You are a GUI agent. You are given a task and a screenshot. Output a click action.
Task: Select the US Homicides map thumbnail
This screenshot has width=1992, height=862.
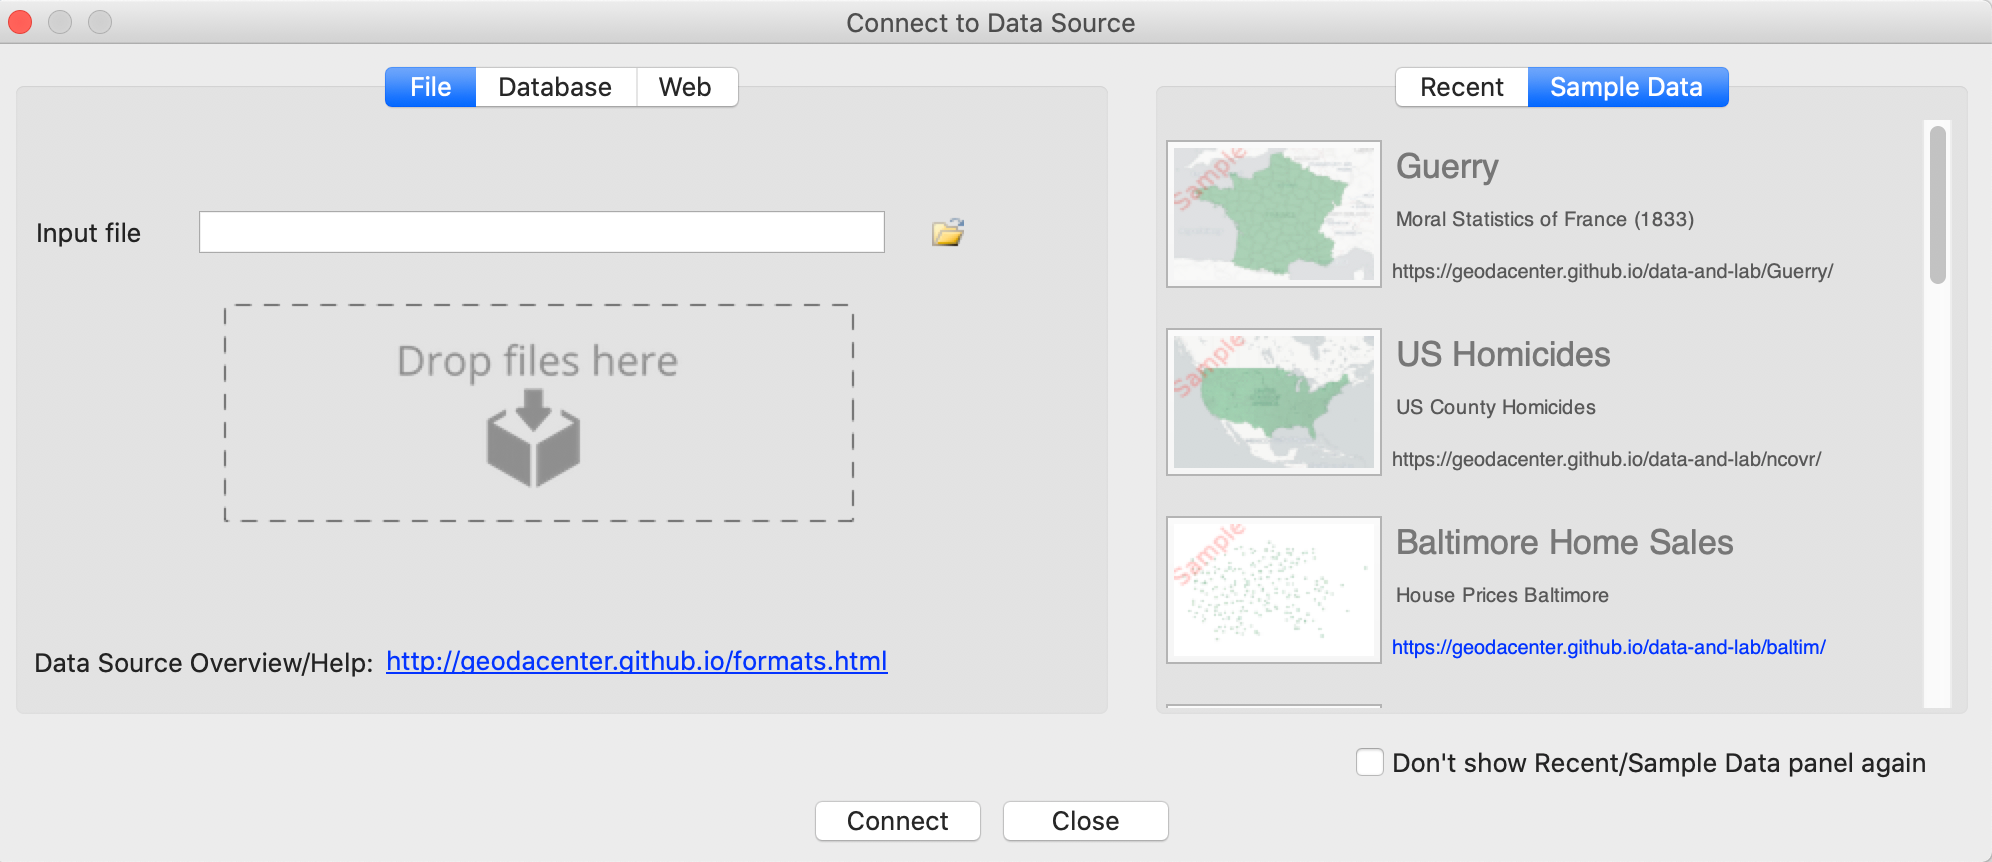pos(1274,402)
